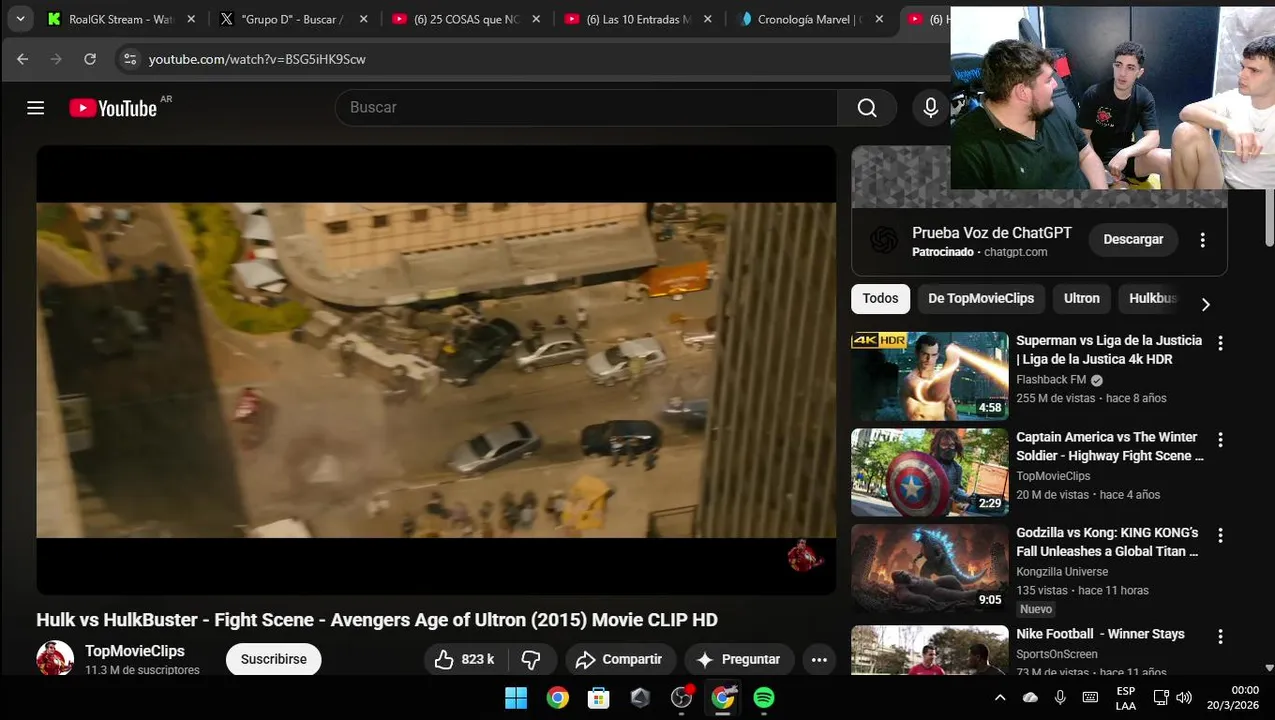The height and width of the screenshot is (720, 1275).
Task: Reload the page
Action: [90, 59]
